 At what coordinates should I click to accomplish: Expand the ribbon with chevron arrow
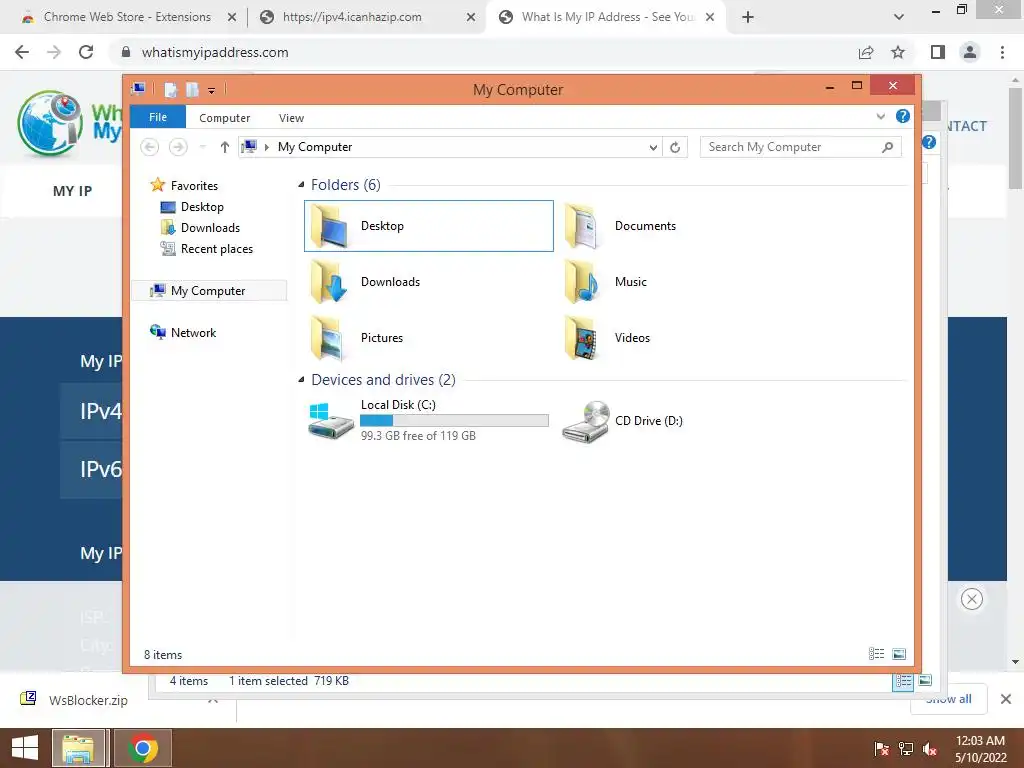coord(880,117)
